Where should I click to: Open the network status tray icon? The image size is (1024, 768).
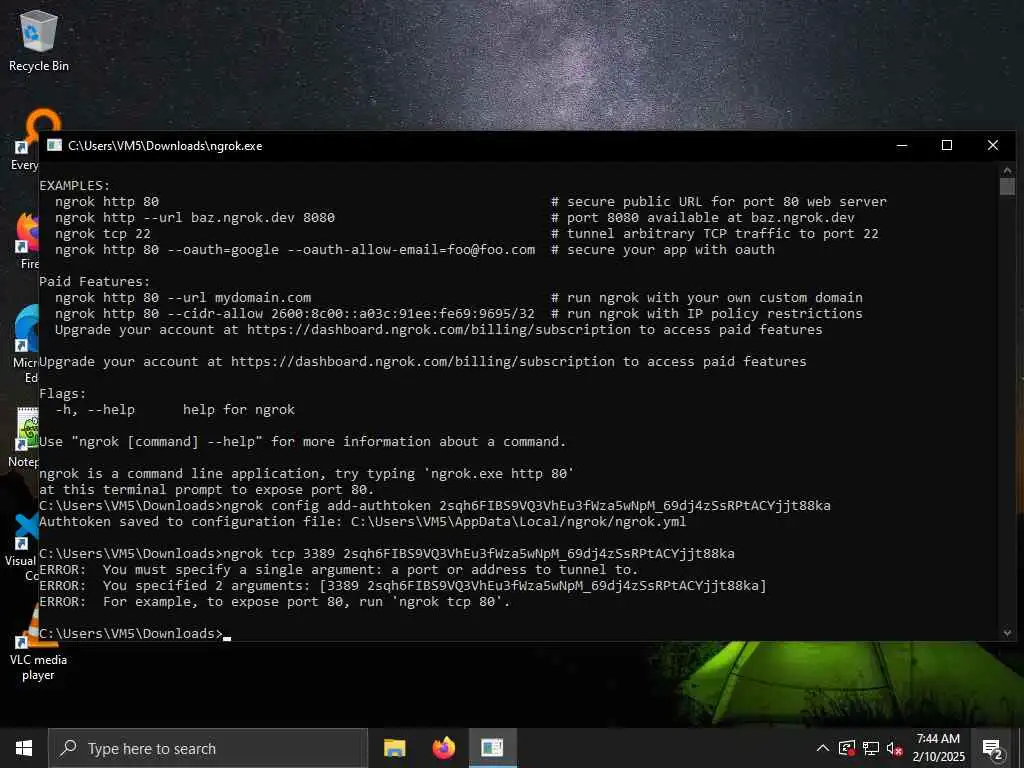tap(871, 748)
